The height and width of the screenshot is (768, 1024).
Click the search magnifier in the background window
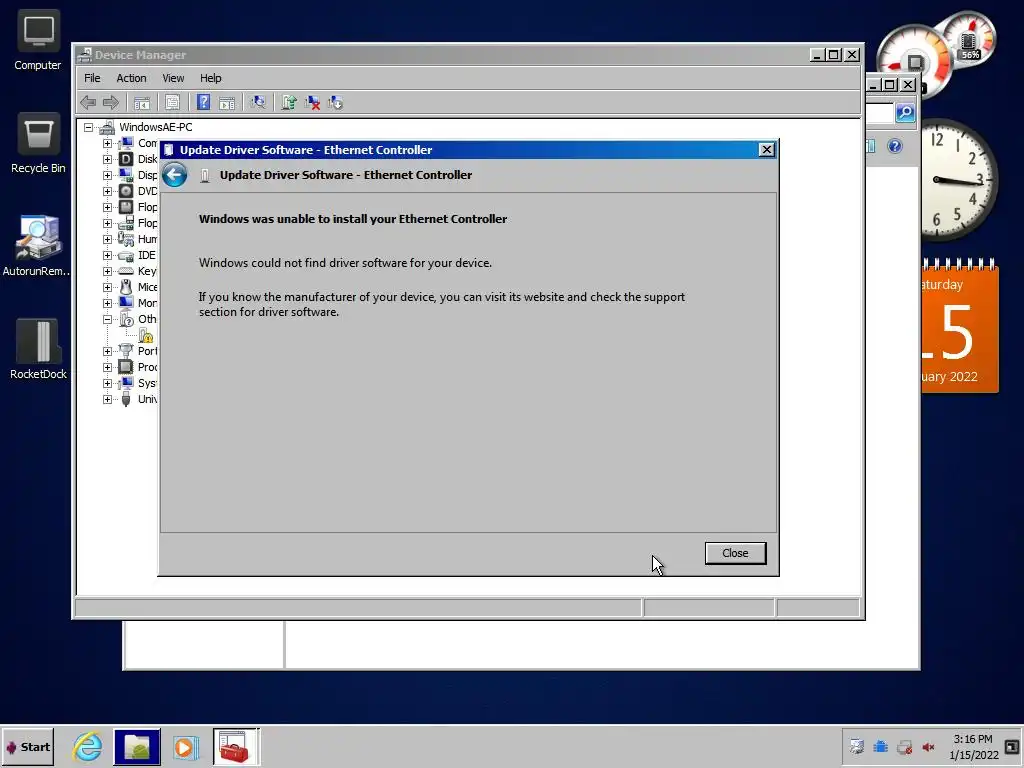904,113
